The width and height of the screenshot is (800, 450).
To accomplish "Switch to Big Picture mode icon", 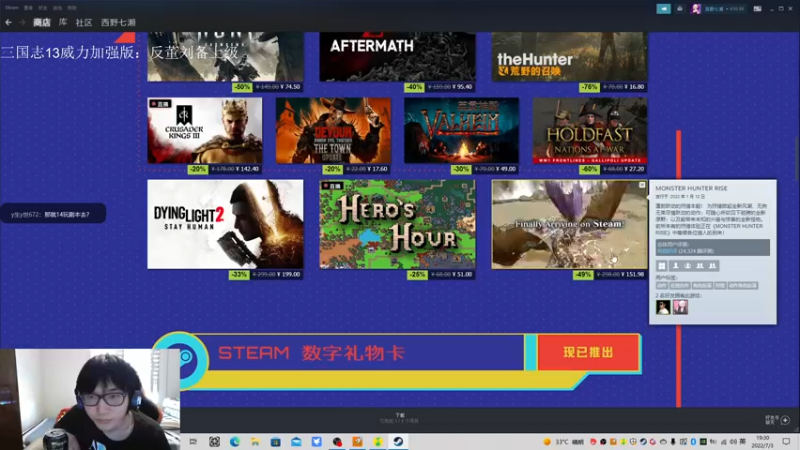I will [758, 9].
